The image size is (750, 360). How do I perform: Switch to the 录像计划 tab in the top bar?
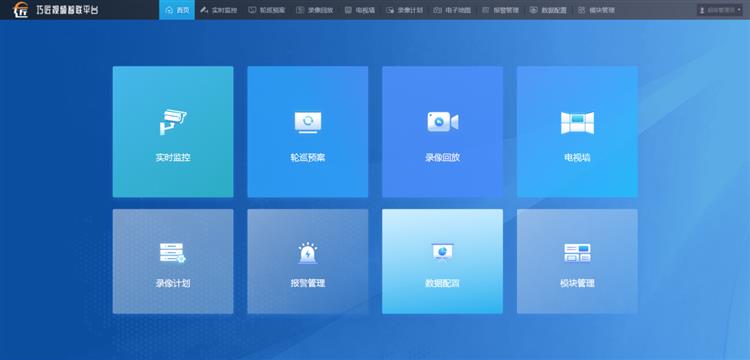404,10
